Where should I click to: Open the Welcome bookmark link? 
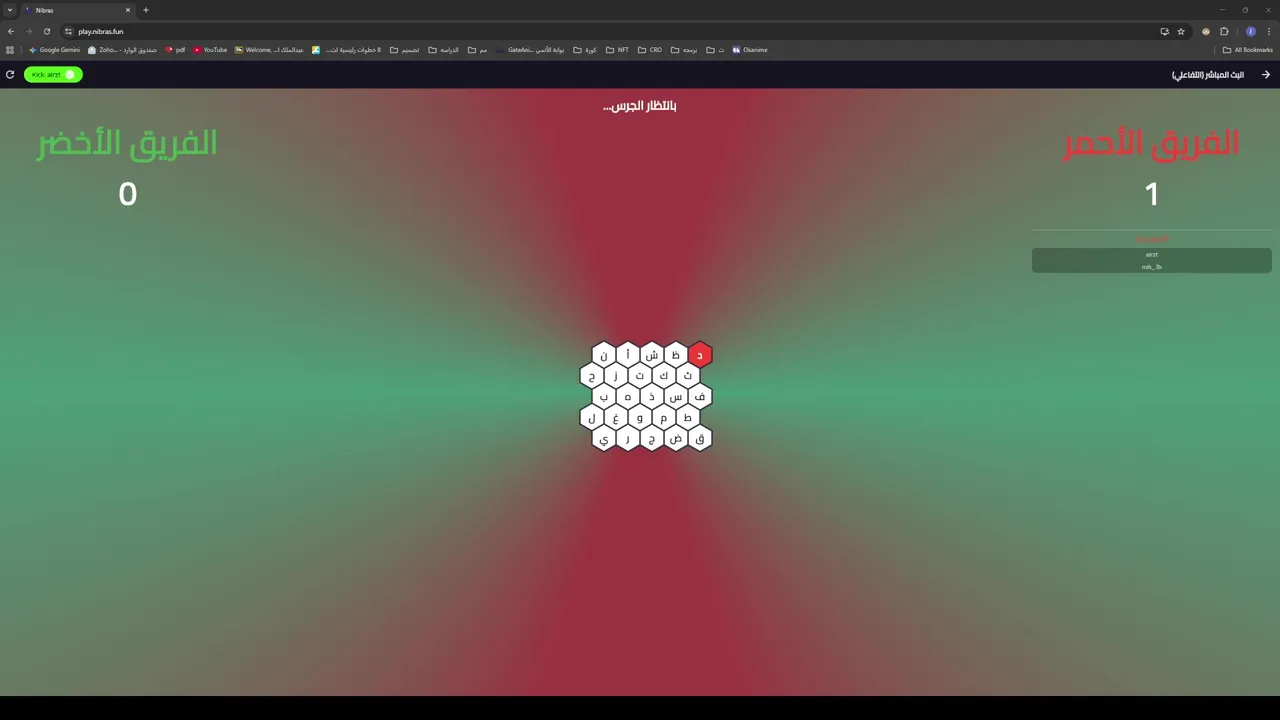[269, 50]
